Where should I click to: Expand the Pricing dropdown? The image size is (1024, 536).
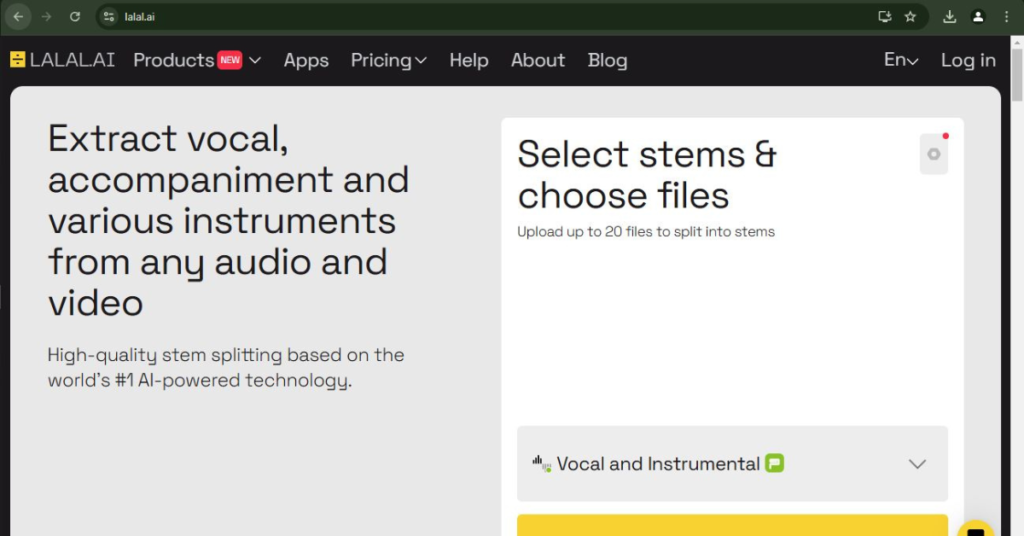click(389, 60)
